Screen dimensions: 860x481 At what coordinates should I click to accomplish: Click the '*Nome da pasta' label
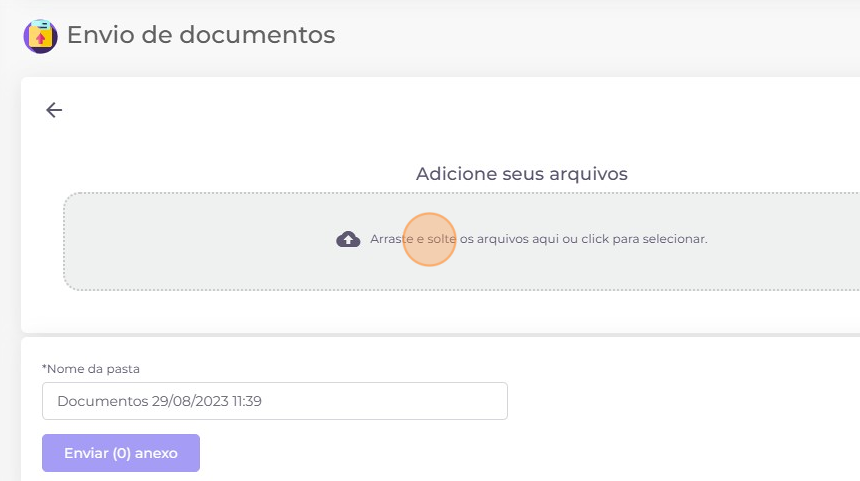coord(91,369)
